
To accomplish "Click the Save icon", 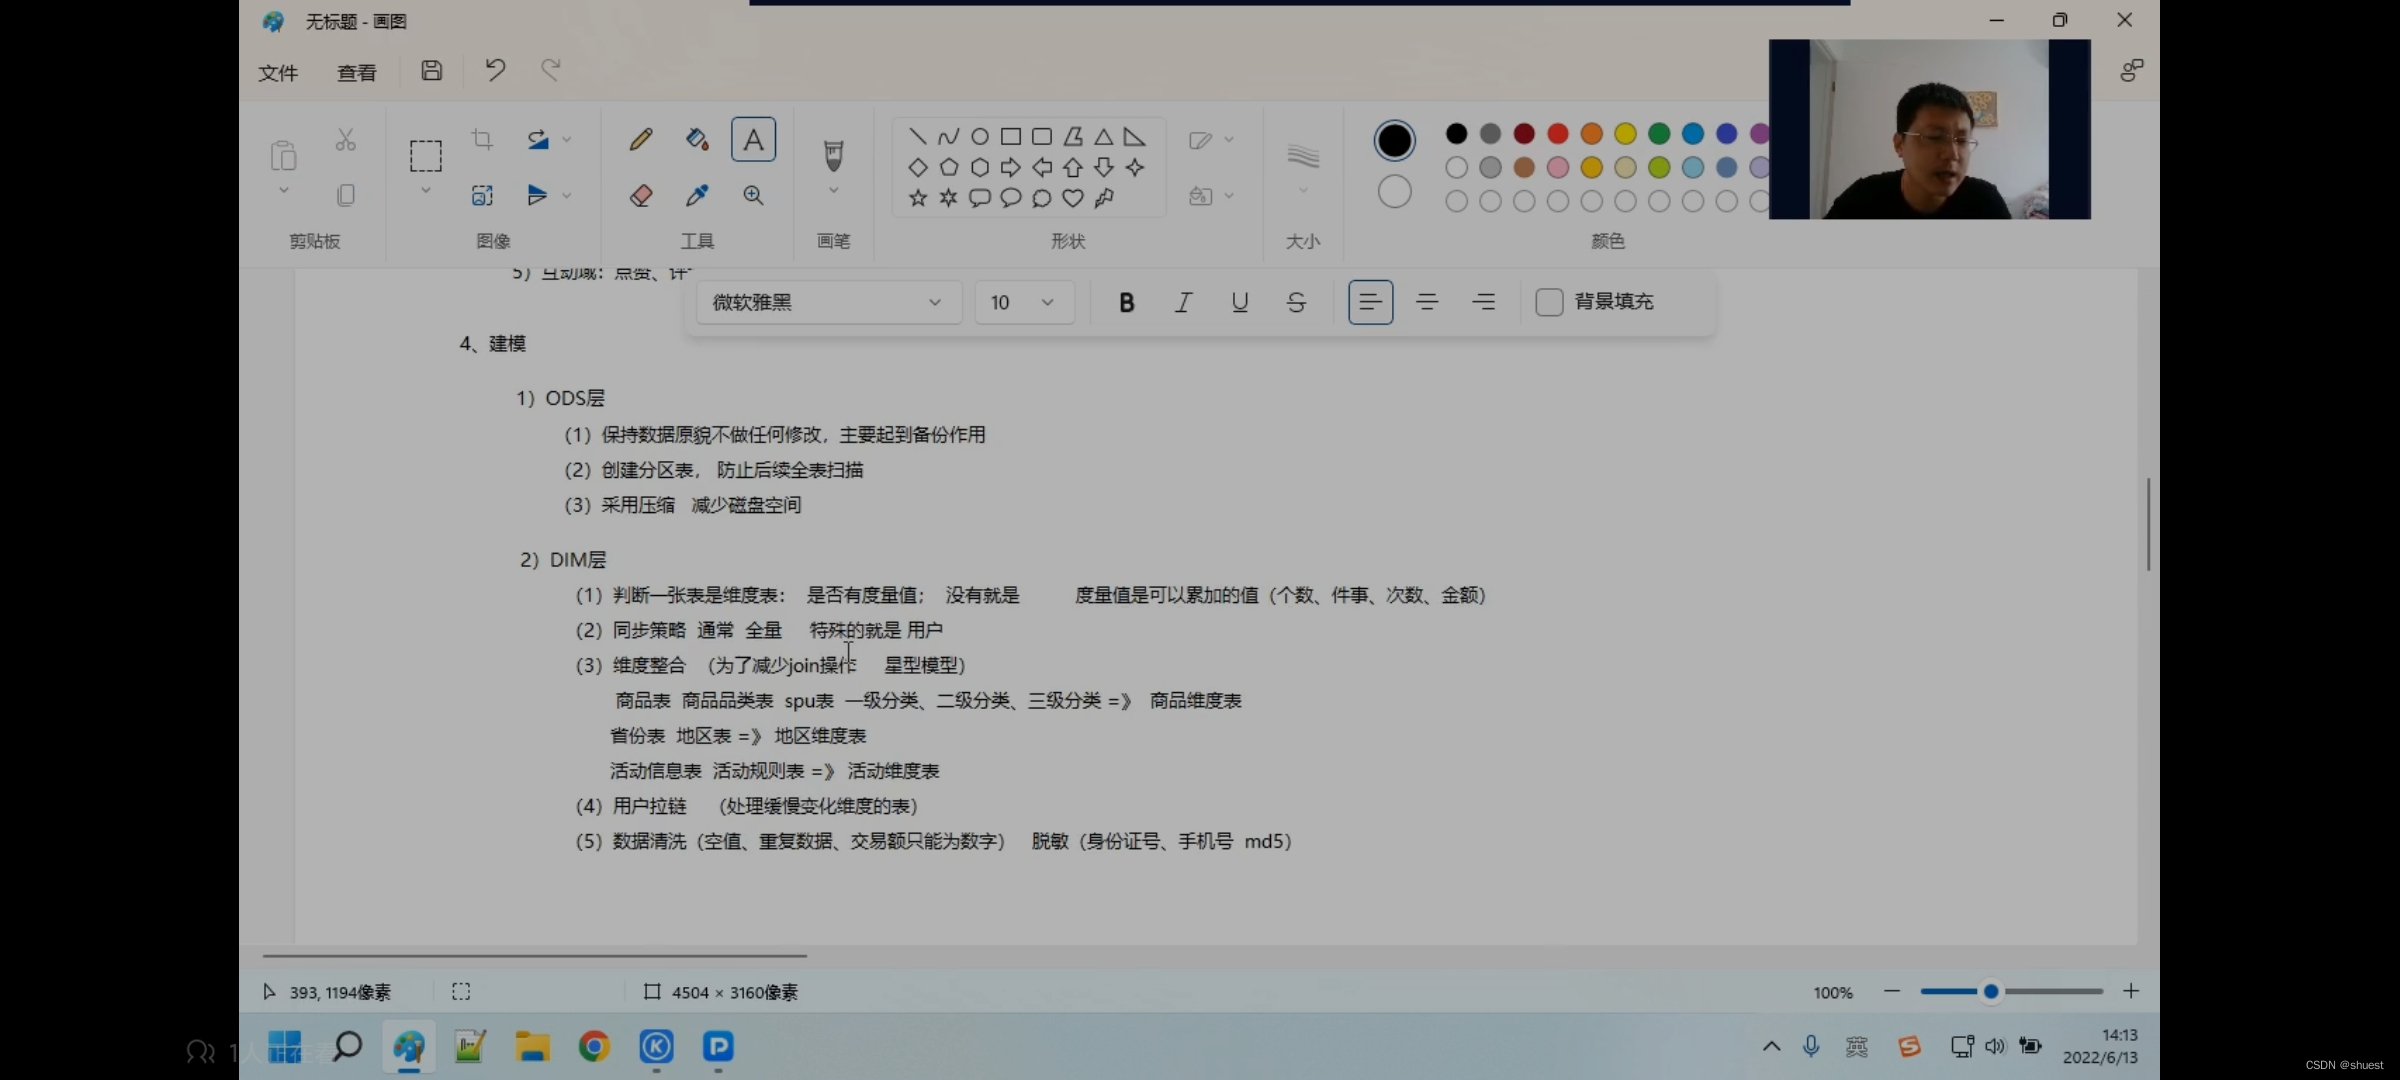I will pos(431,71).
